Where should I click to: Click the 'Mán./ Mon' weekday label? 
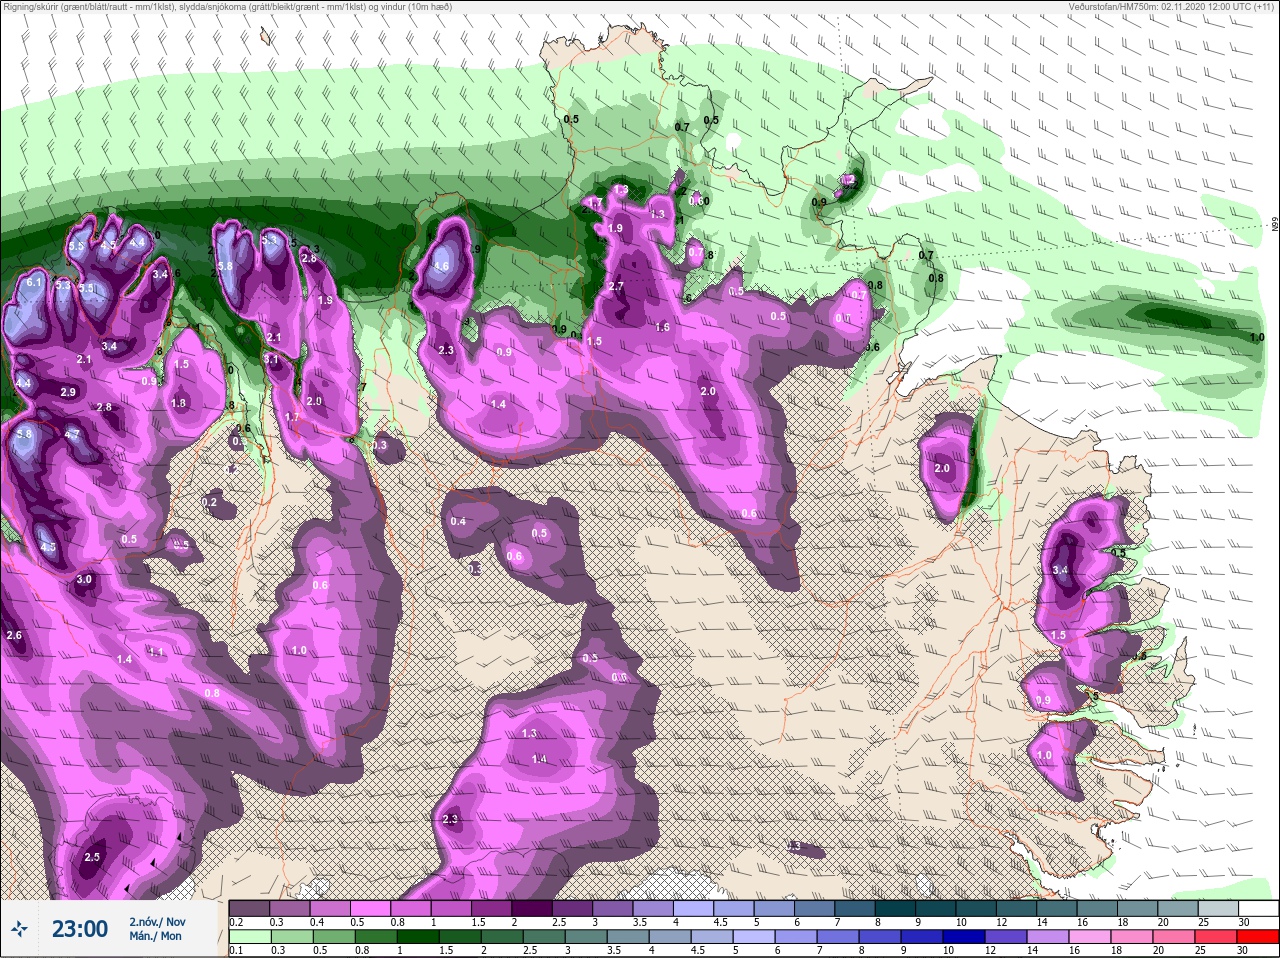pos(155,936)
